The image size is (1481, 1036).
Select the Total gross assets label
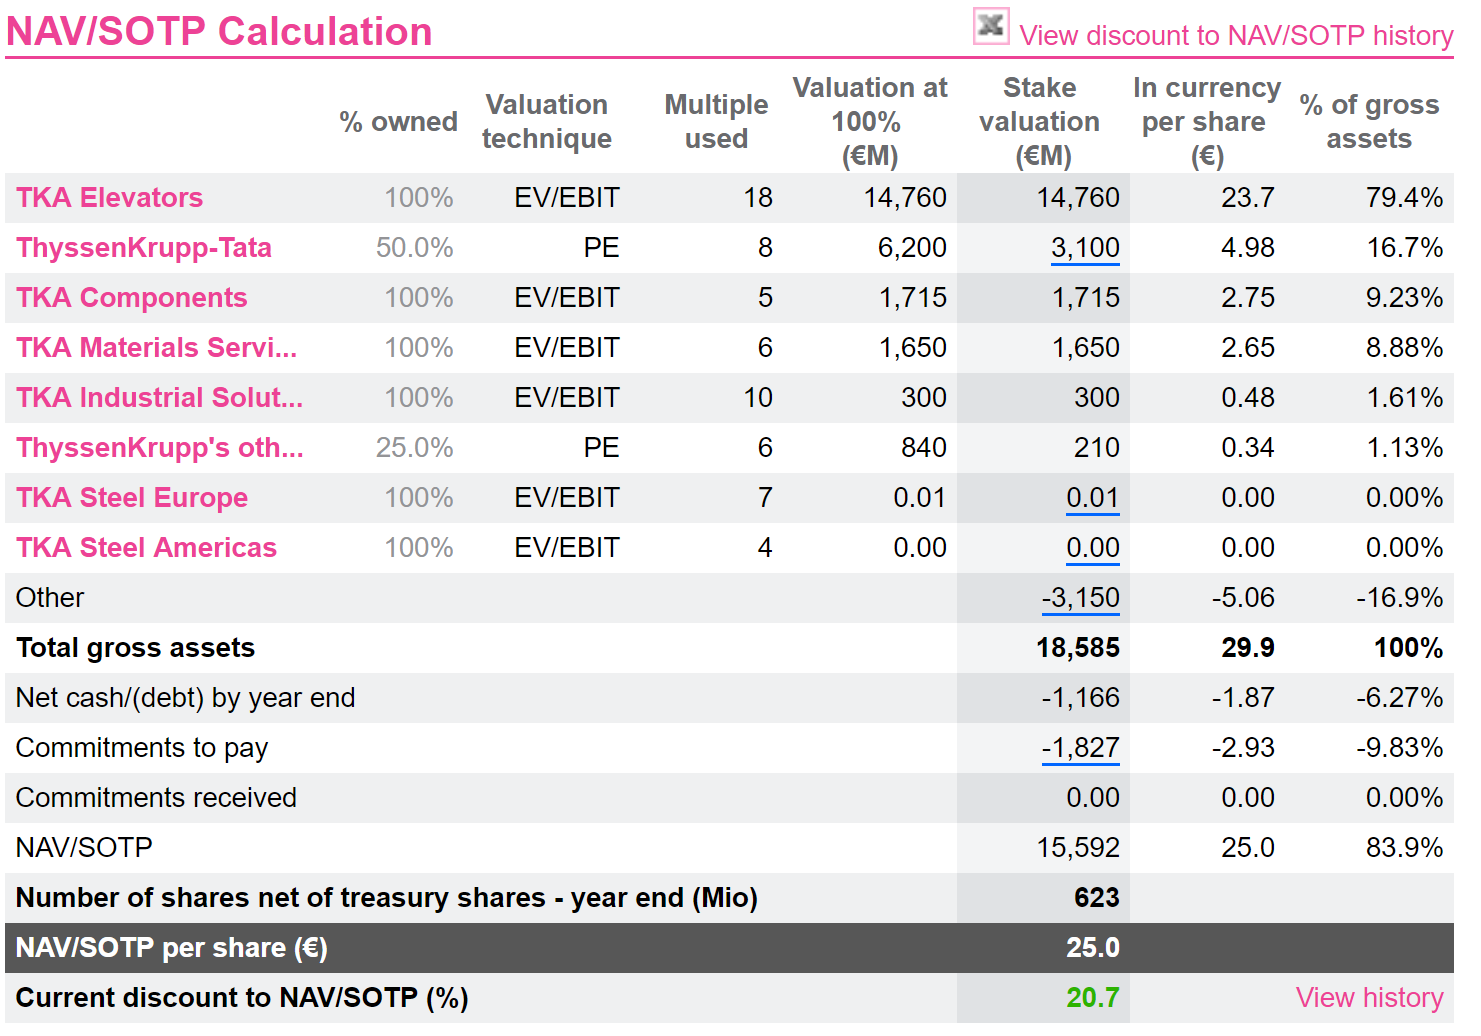tap(136, 648)
